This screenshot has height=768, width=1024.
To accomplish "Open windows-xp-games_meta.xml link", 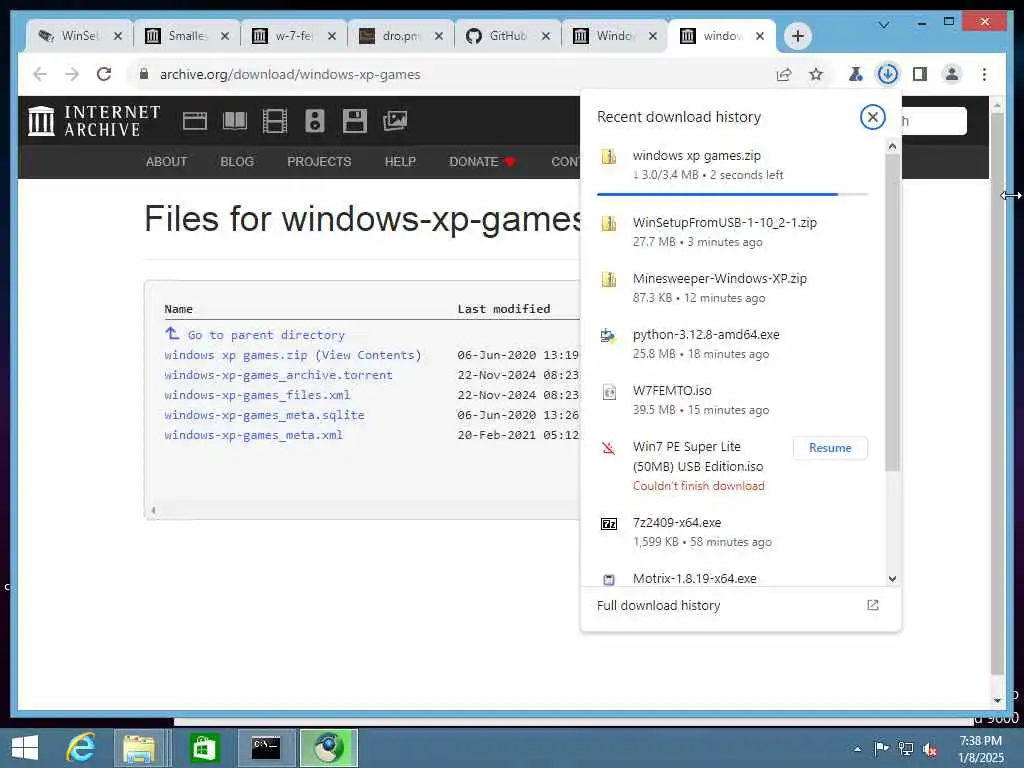I will click(253, 435).
